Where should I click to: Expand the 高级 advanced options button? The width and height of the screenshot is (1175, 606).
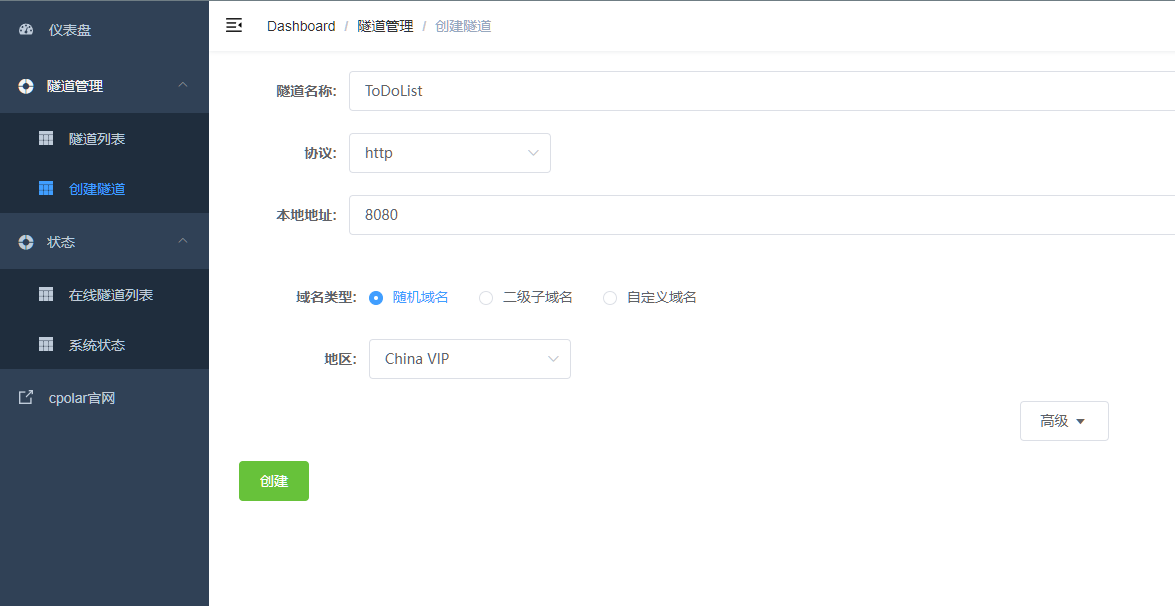[1064, 421]
